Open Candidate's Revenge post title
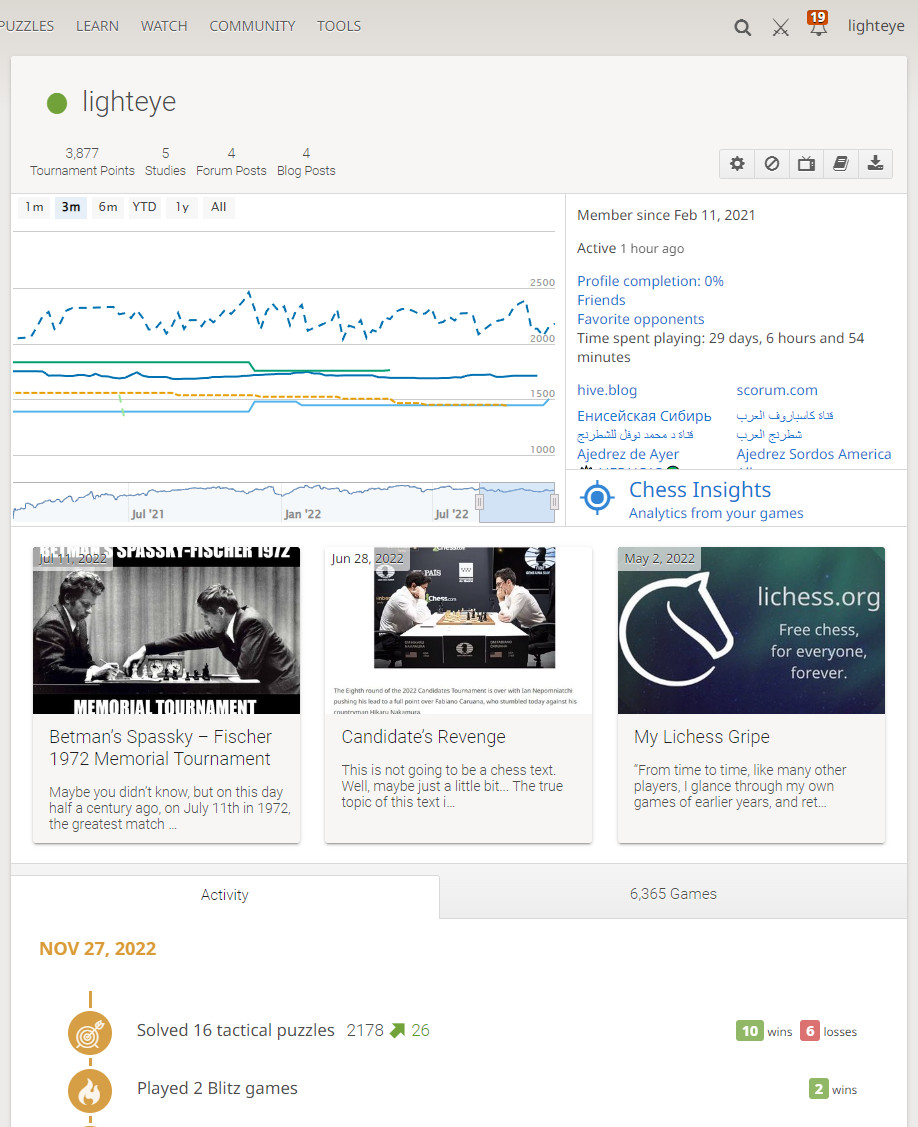 tap(423, 737)
